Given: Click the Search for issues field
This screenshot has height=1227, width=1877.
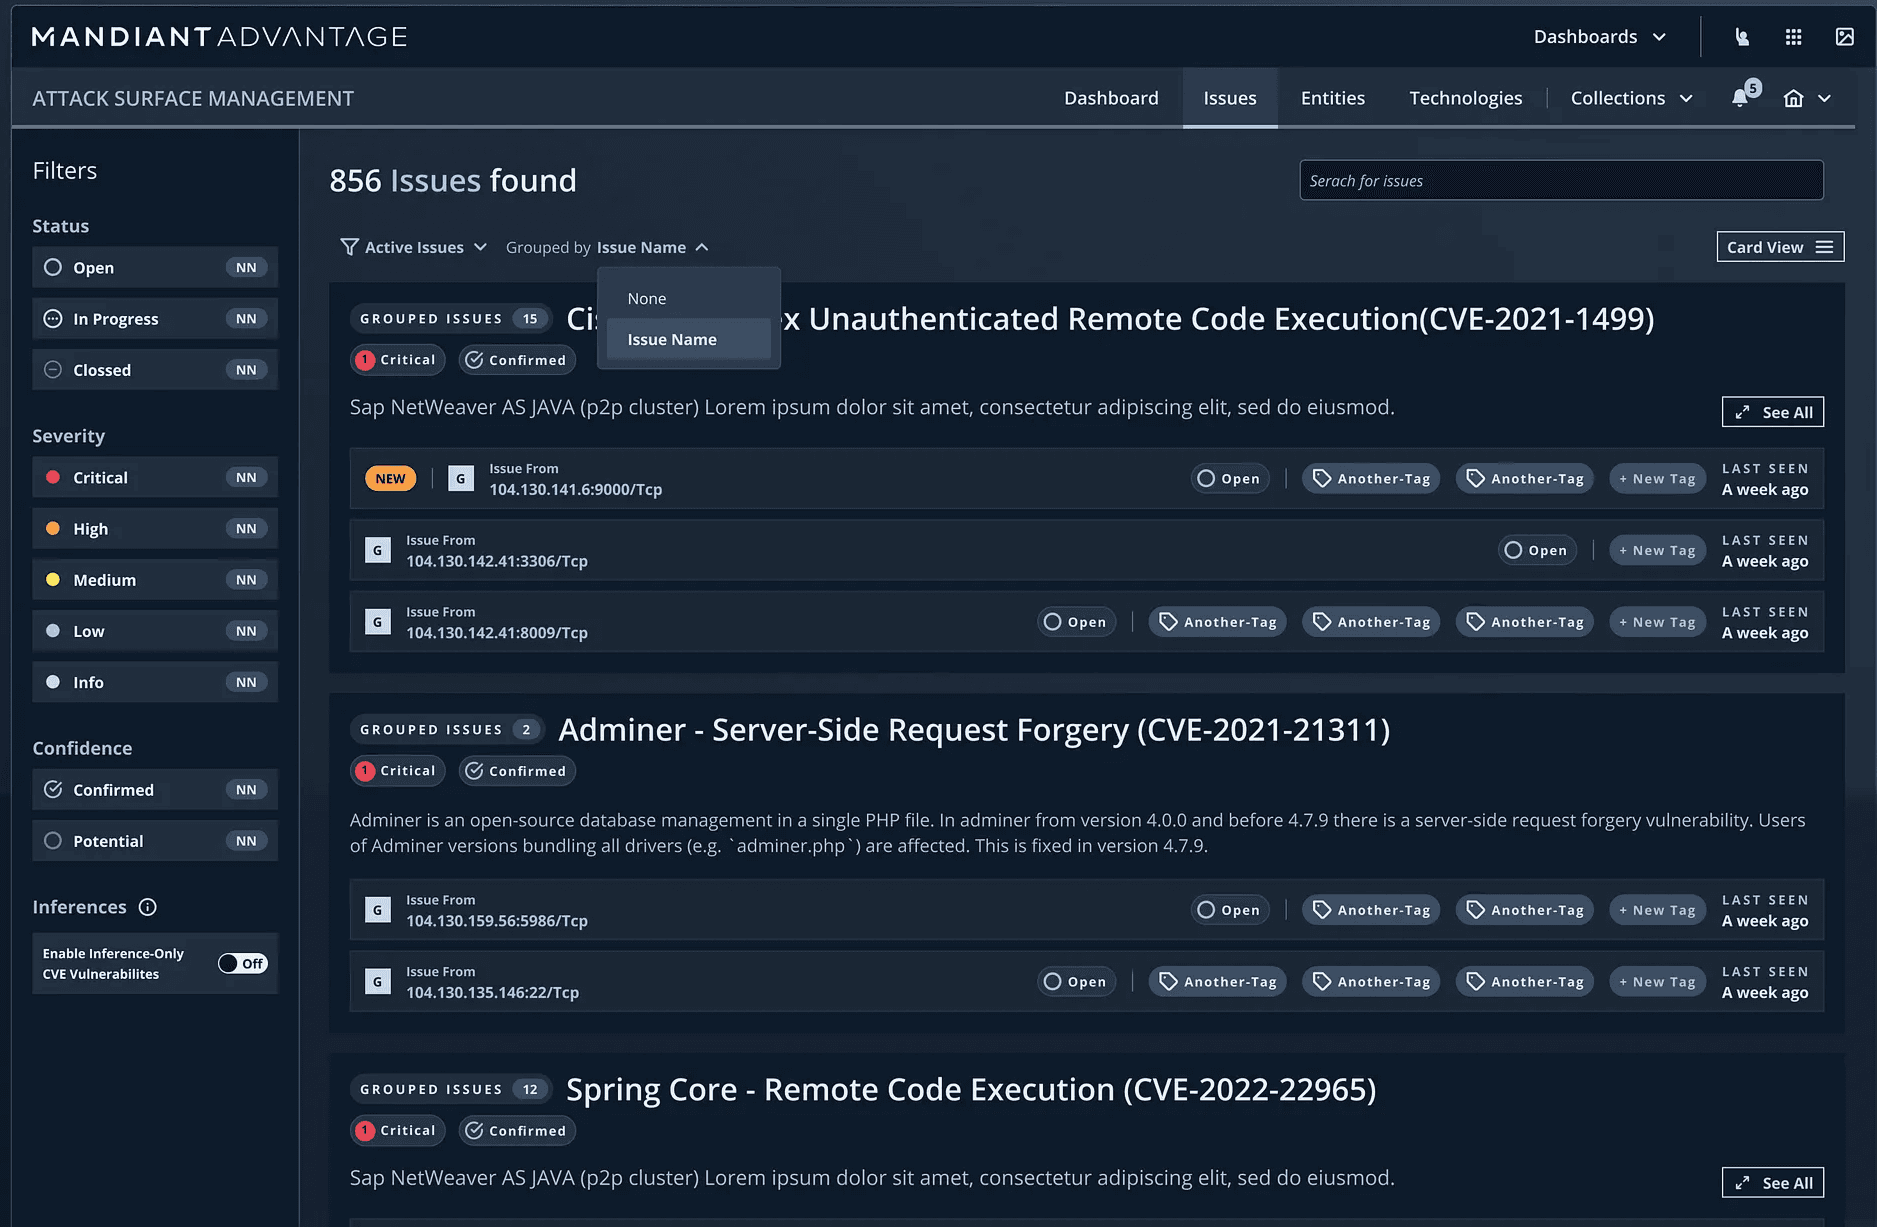Looking at the screenshot, I should pyautogui.click(x=1560, y=180).
